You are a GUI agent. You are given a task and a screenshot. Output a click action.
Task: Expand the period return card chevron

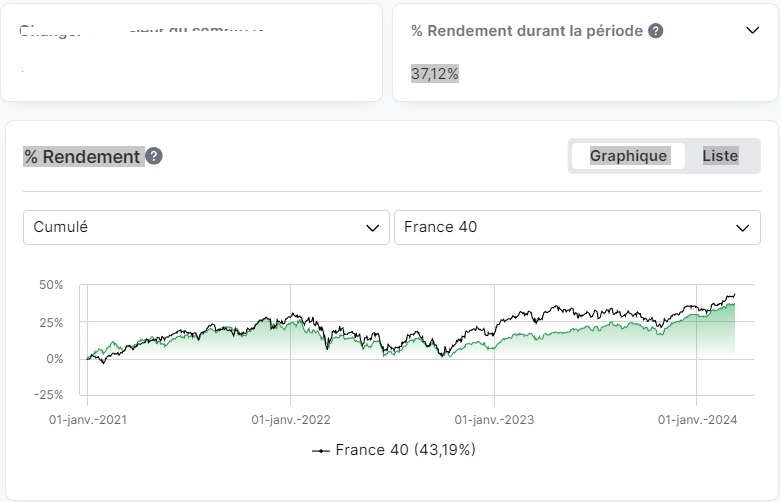pyautogui.click(x=753, y=30)
